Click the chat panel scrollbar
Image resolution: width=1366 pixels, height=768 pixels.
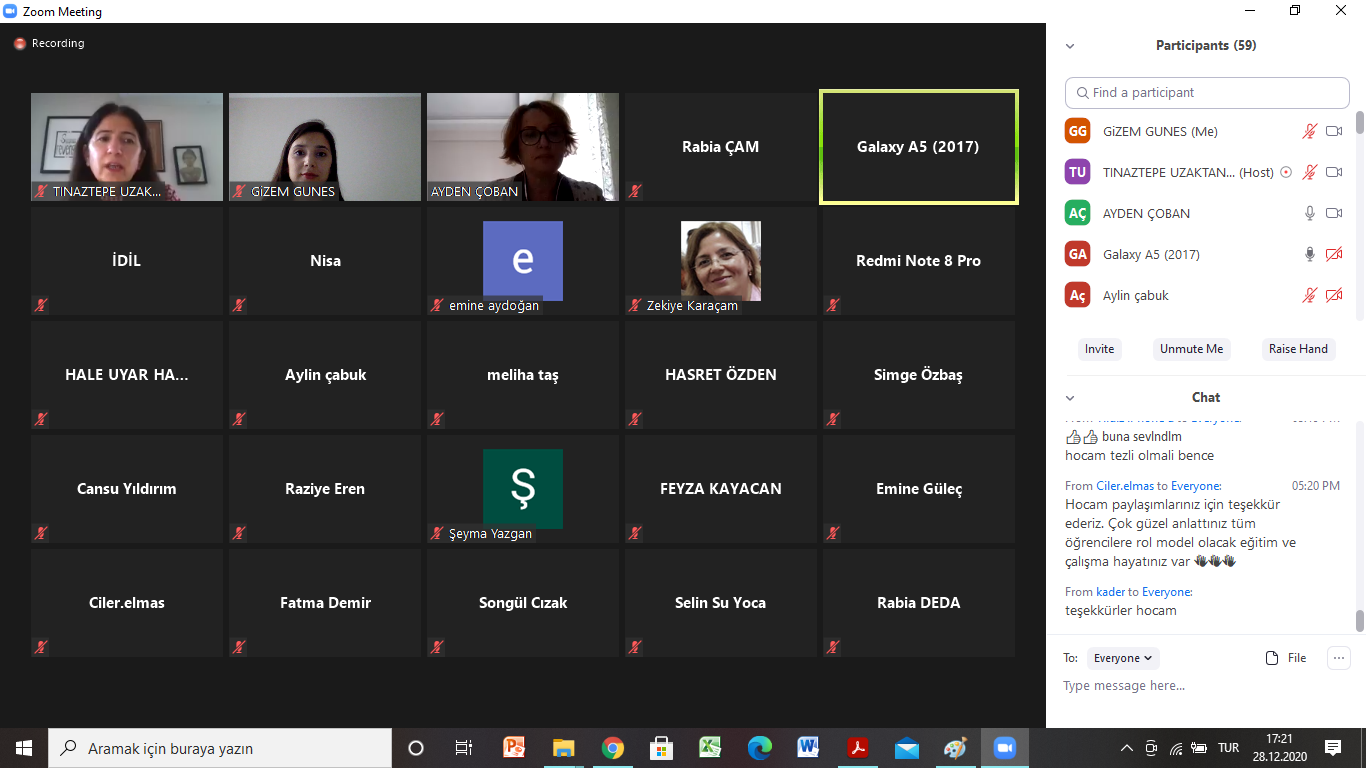click(1359, 620)
